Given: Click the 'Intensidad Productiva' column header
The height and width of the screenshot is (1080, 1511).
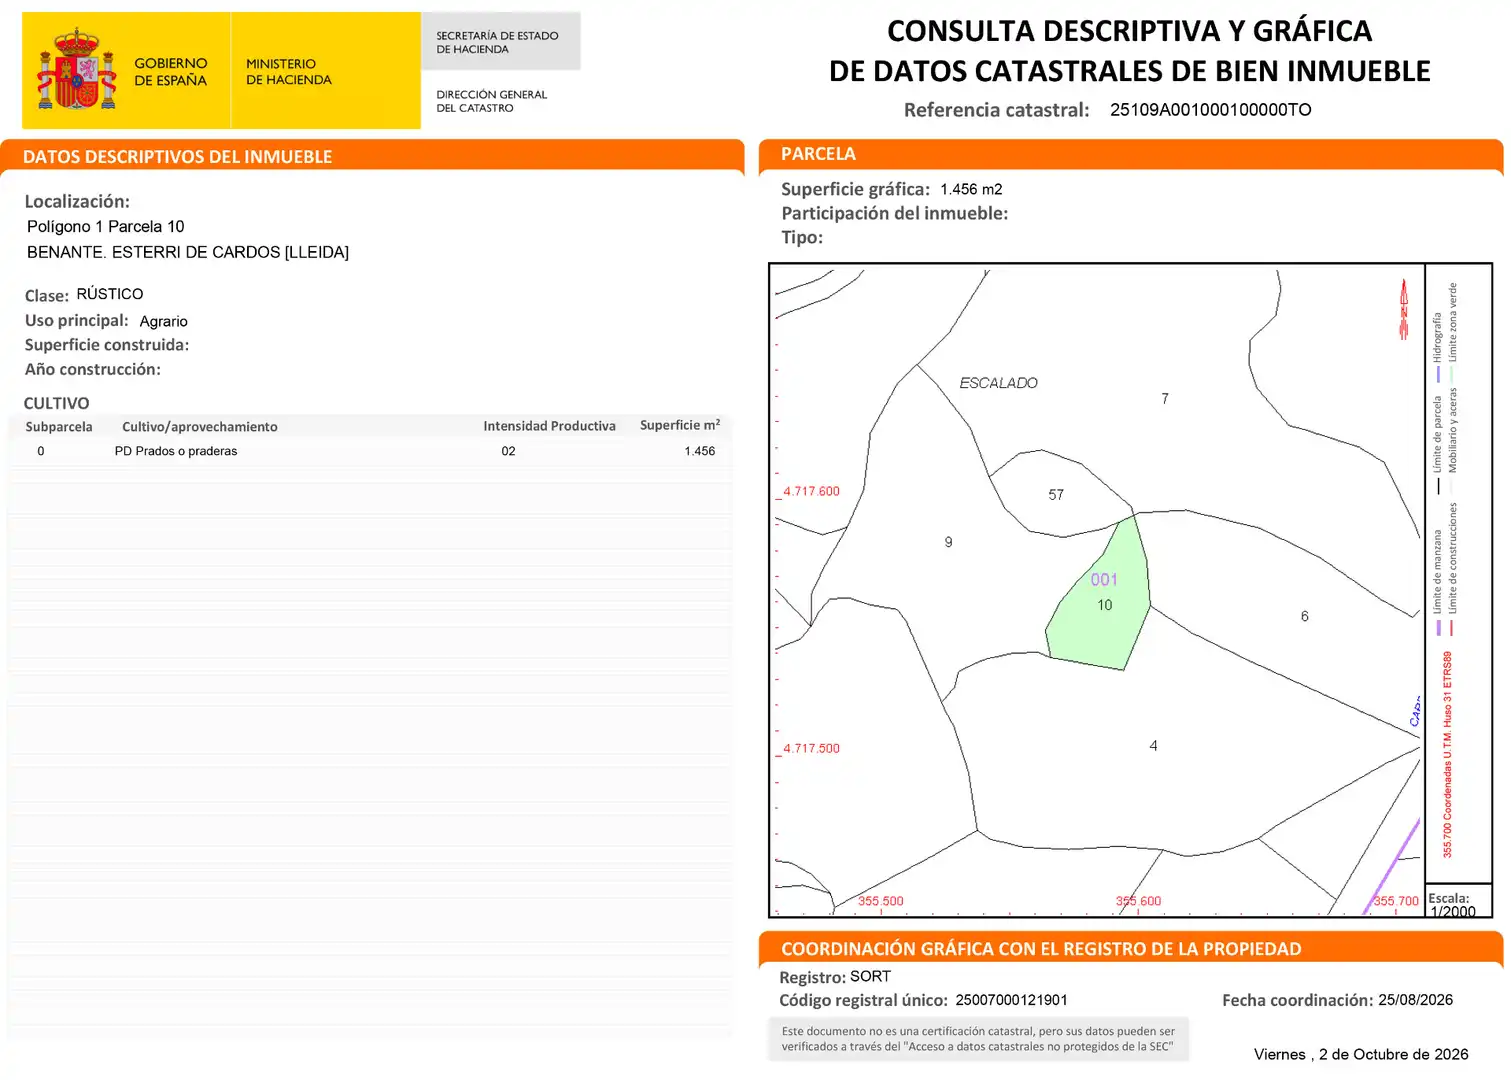Looking at the screenshot, I should coord(549,426).
